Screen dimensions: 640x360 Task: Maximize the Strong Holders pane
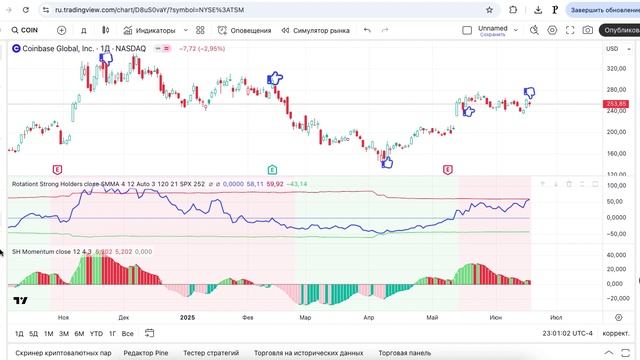coord(596,184)
